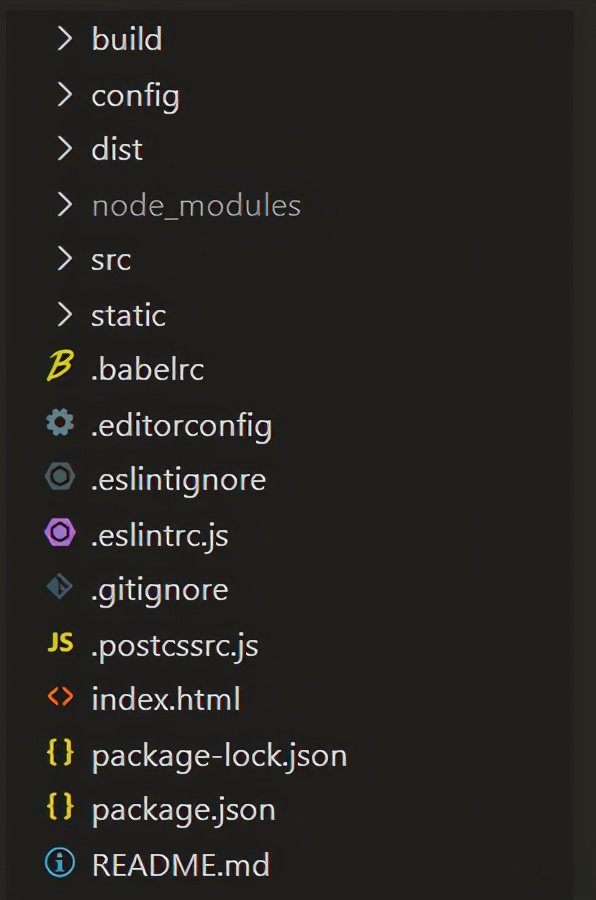Screen dimensions: 596x900
Task: Click the git icon beside .gitignore
Action: 60,587
